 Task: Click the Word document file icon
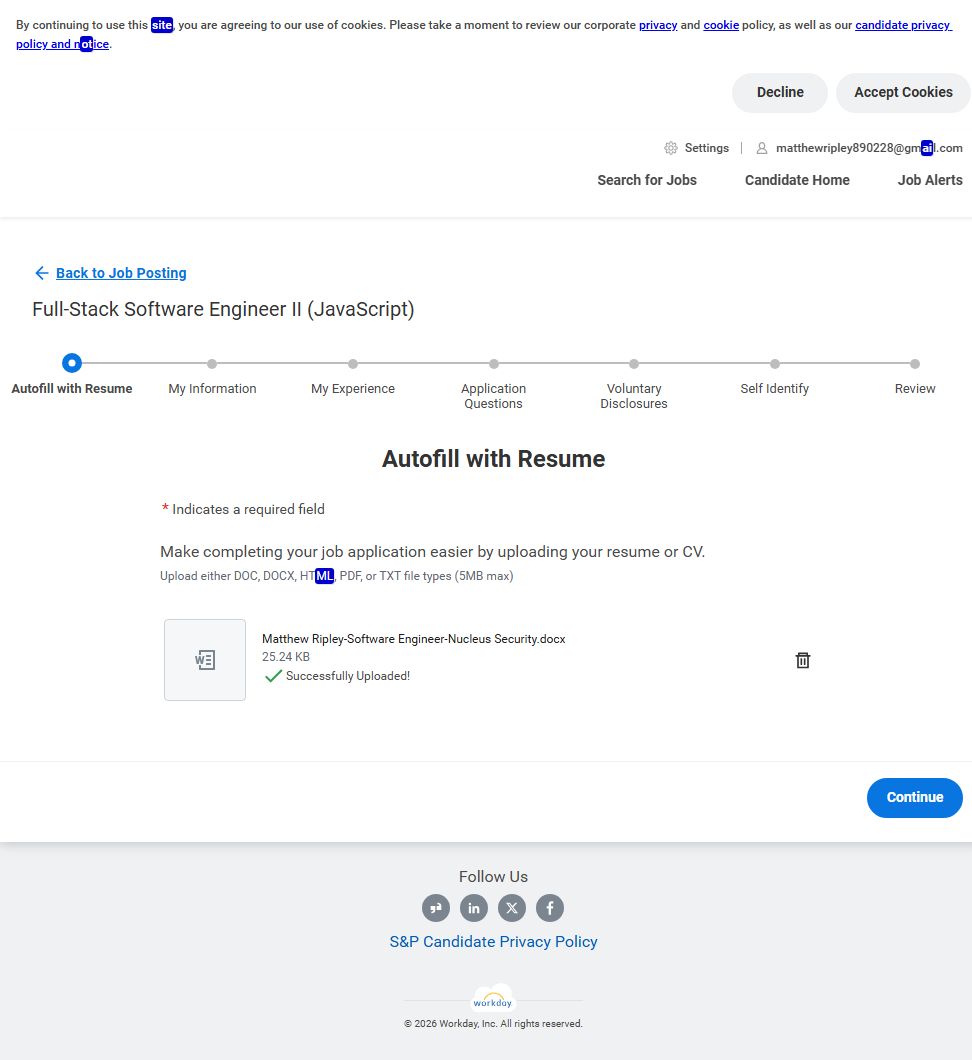pos(205,660)
